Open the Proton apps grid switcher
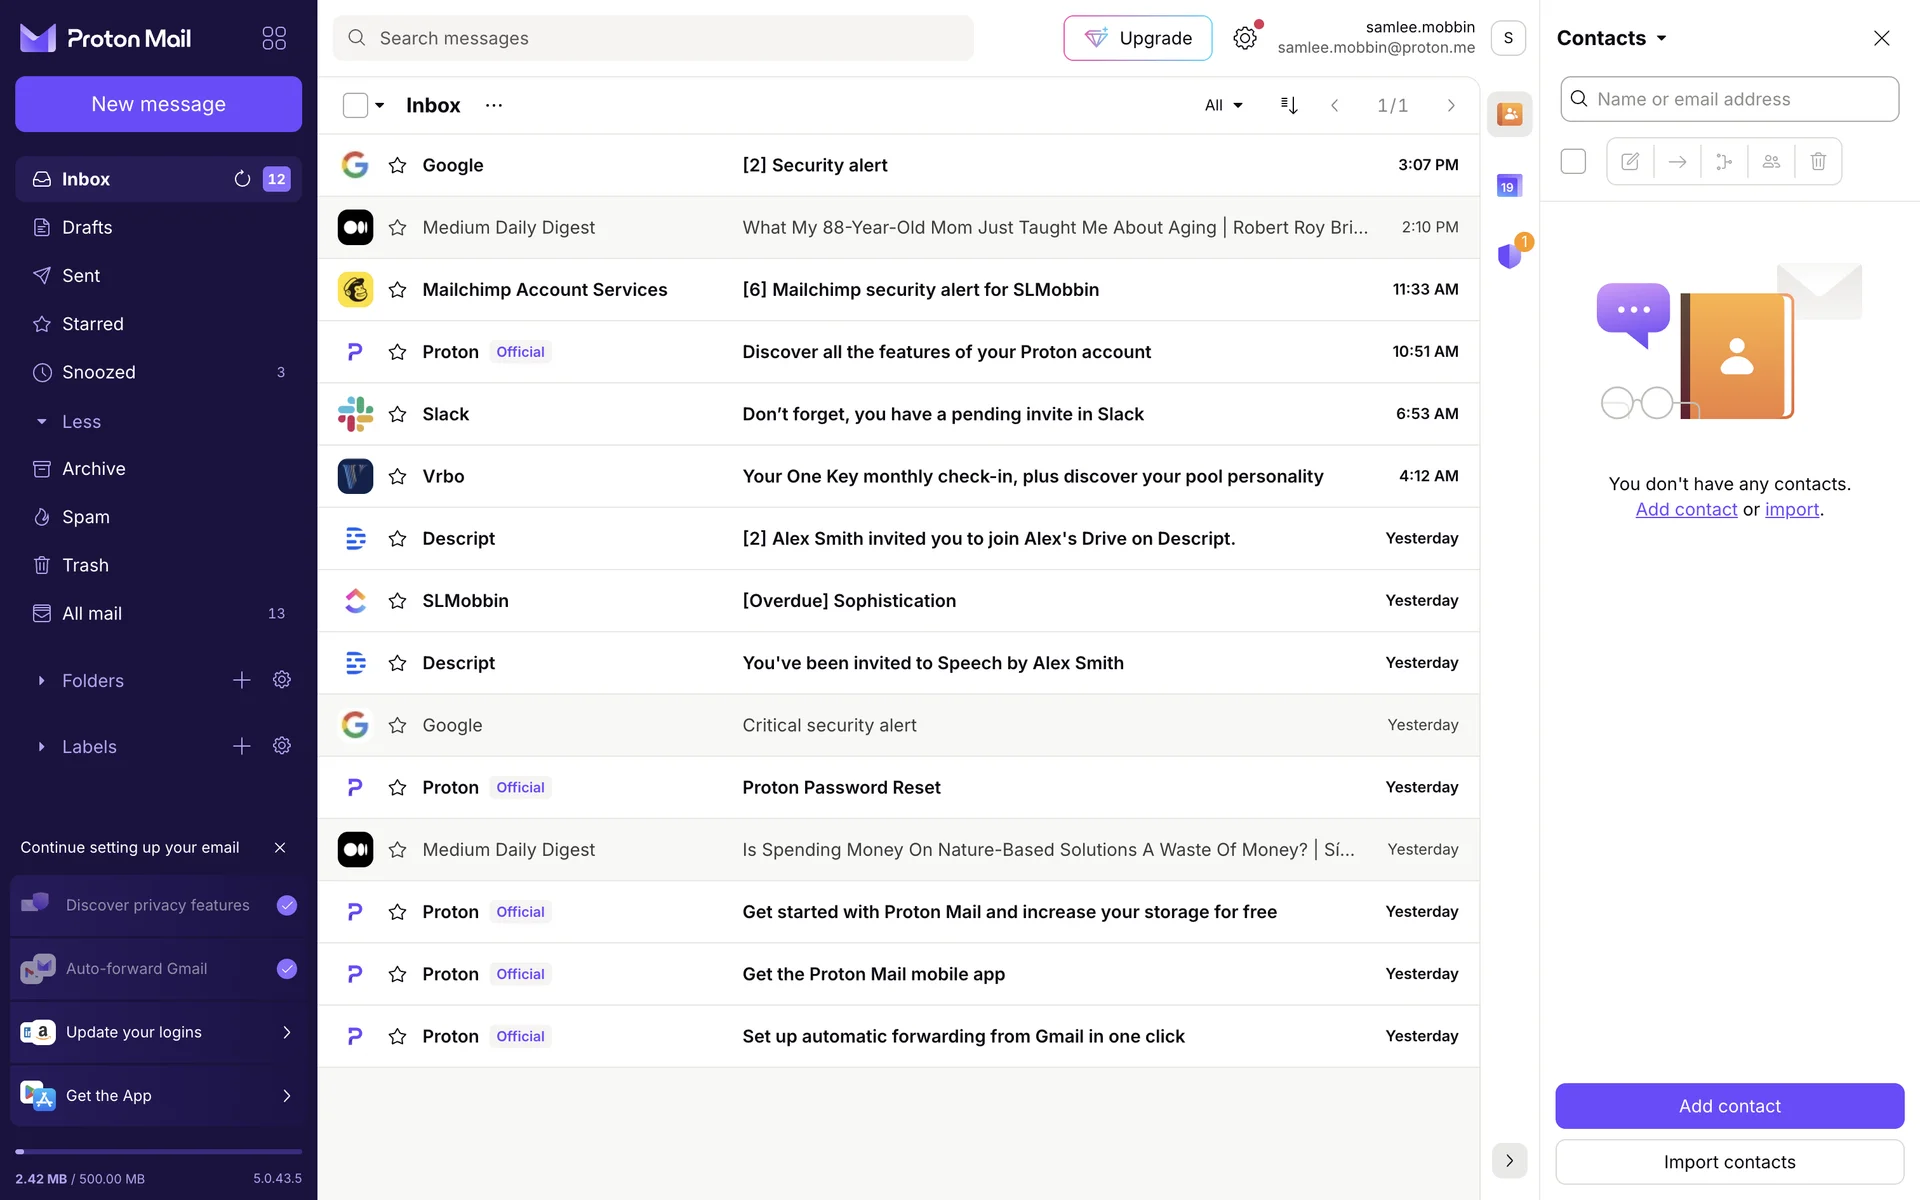The height and width of the screenshot is (1200, 1920). [274, 38]
